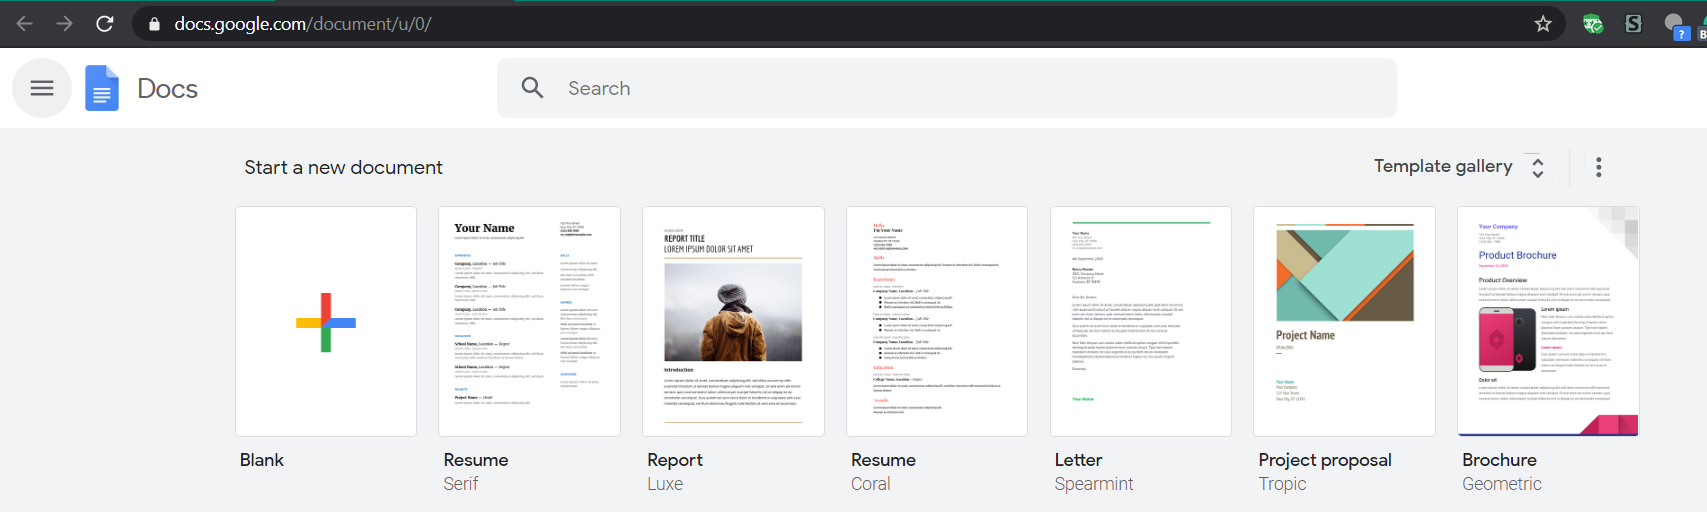This screenshot has width=1707, height=512.
Task: Open the main menu hamburger icon
Action: [42, 88]
